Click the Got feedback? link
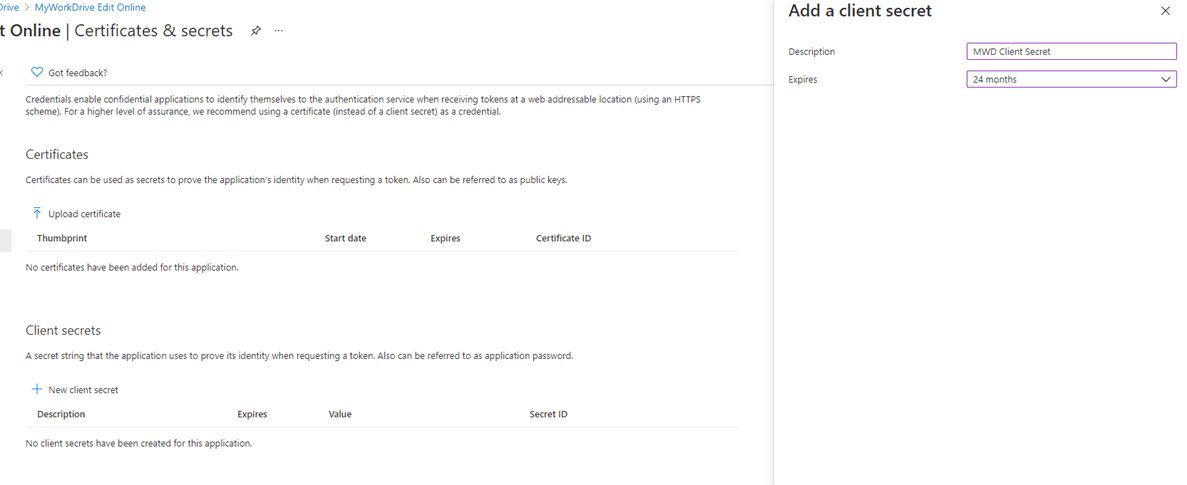 tap(77, 73)
